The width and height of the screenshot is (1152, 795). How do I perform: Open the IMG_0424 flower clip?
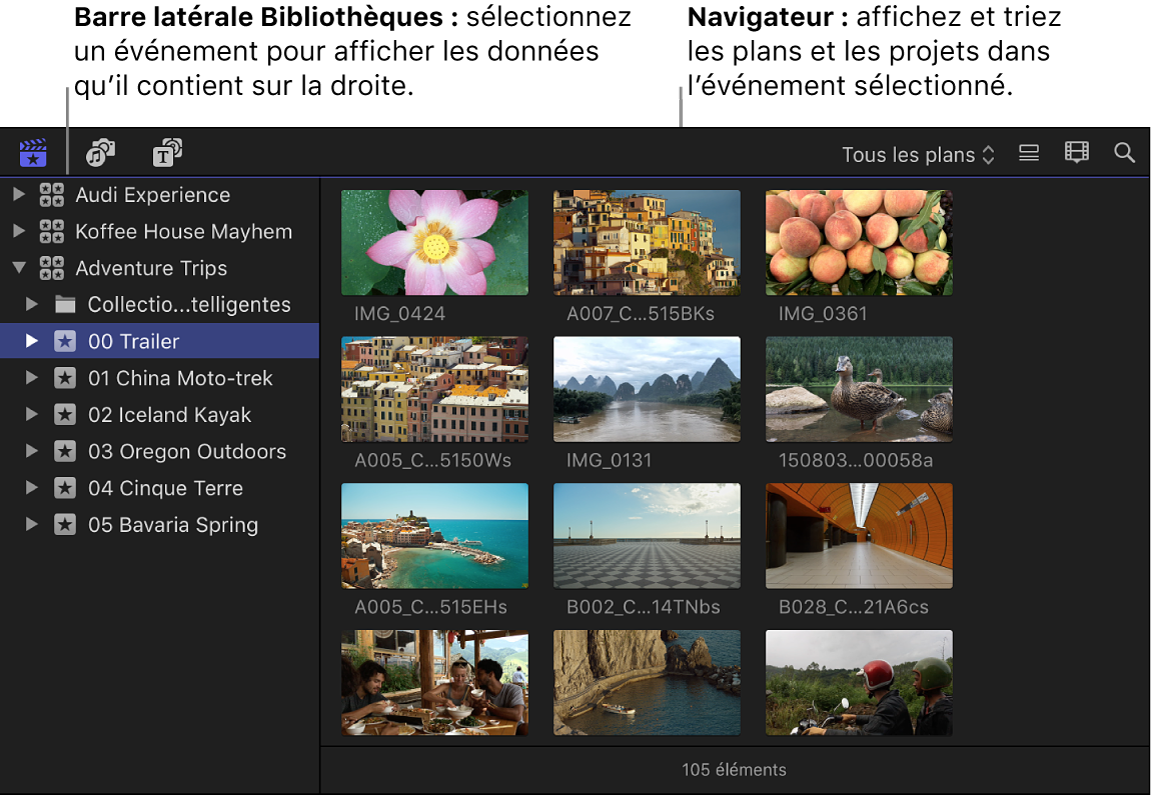pos(434,242)
